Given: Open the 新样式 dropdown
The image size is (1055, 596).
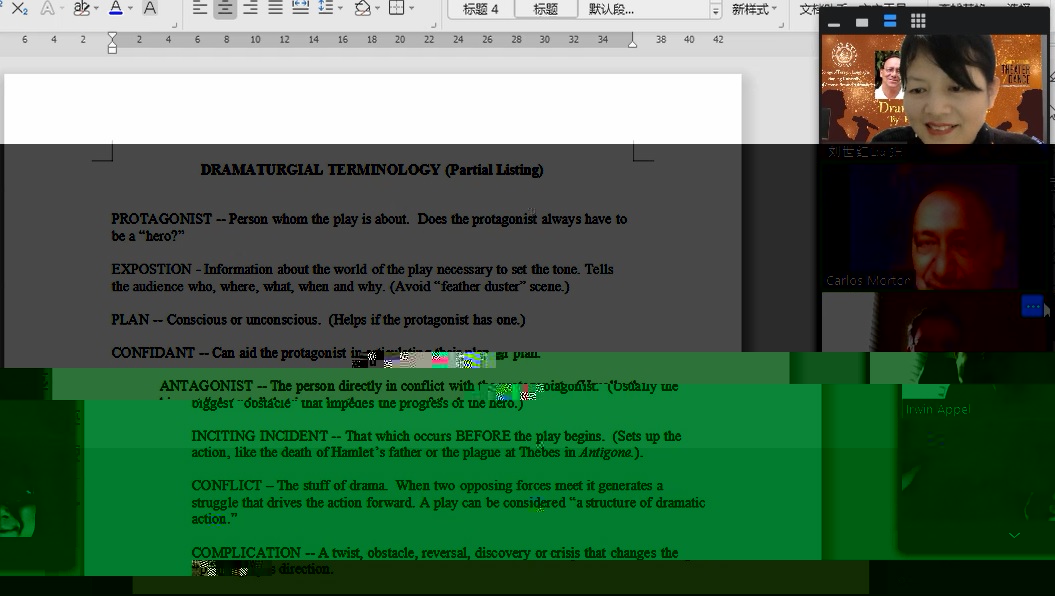Looking at the screenshot, I should (754, 9).
